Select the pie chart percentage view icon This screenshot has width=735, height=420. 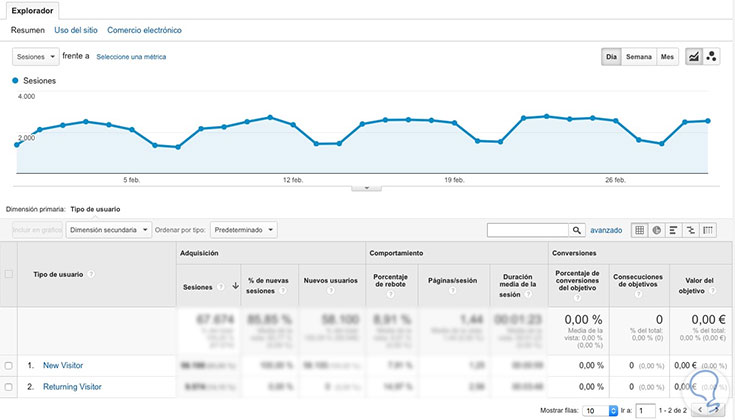tap(657, 230)
